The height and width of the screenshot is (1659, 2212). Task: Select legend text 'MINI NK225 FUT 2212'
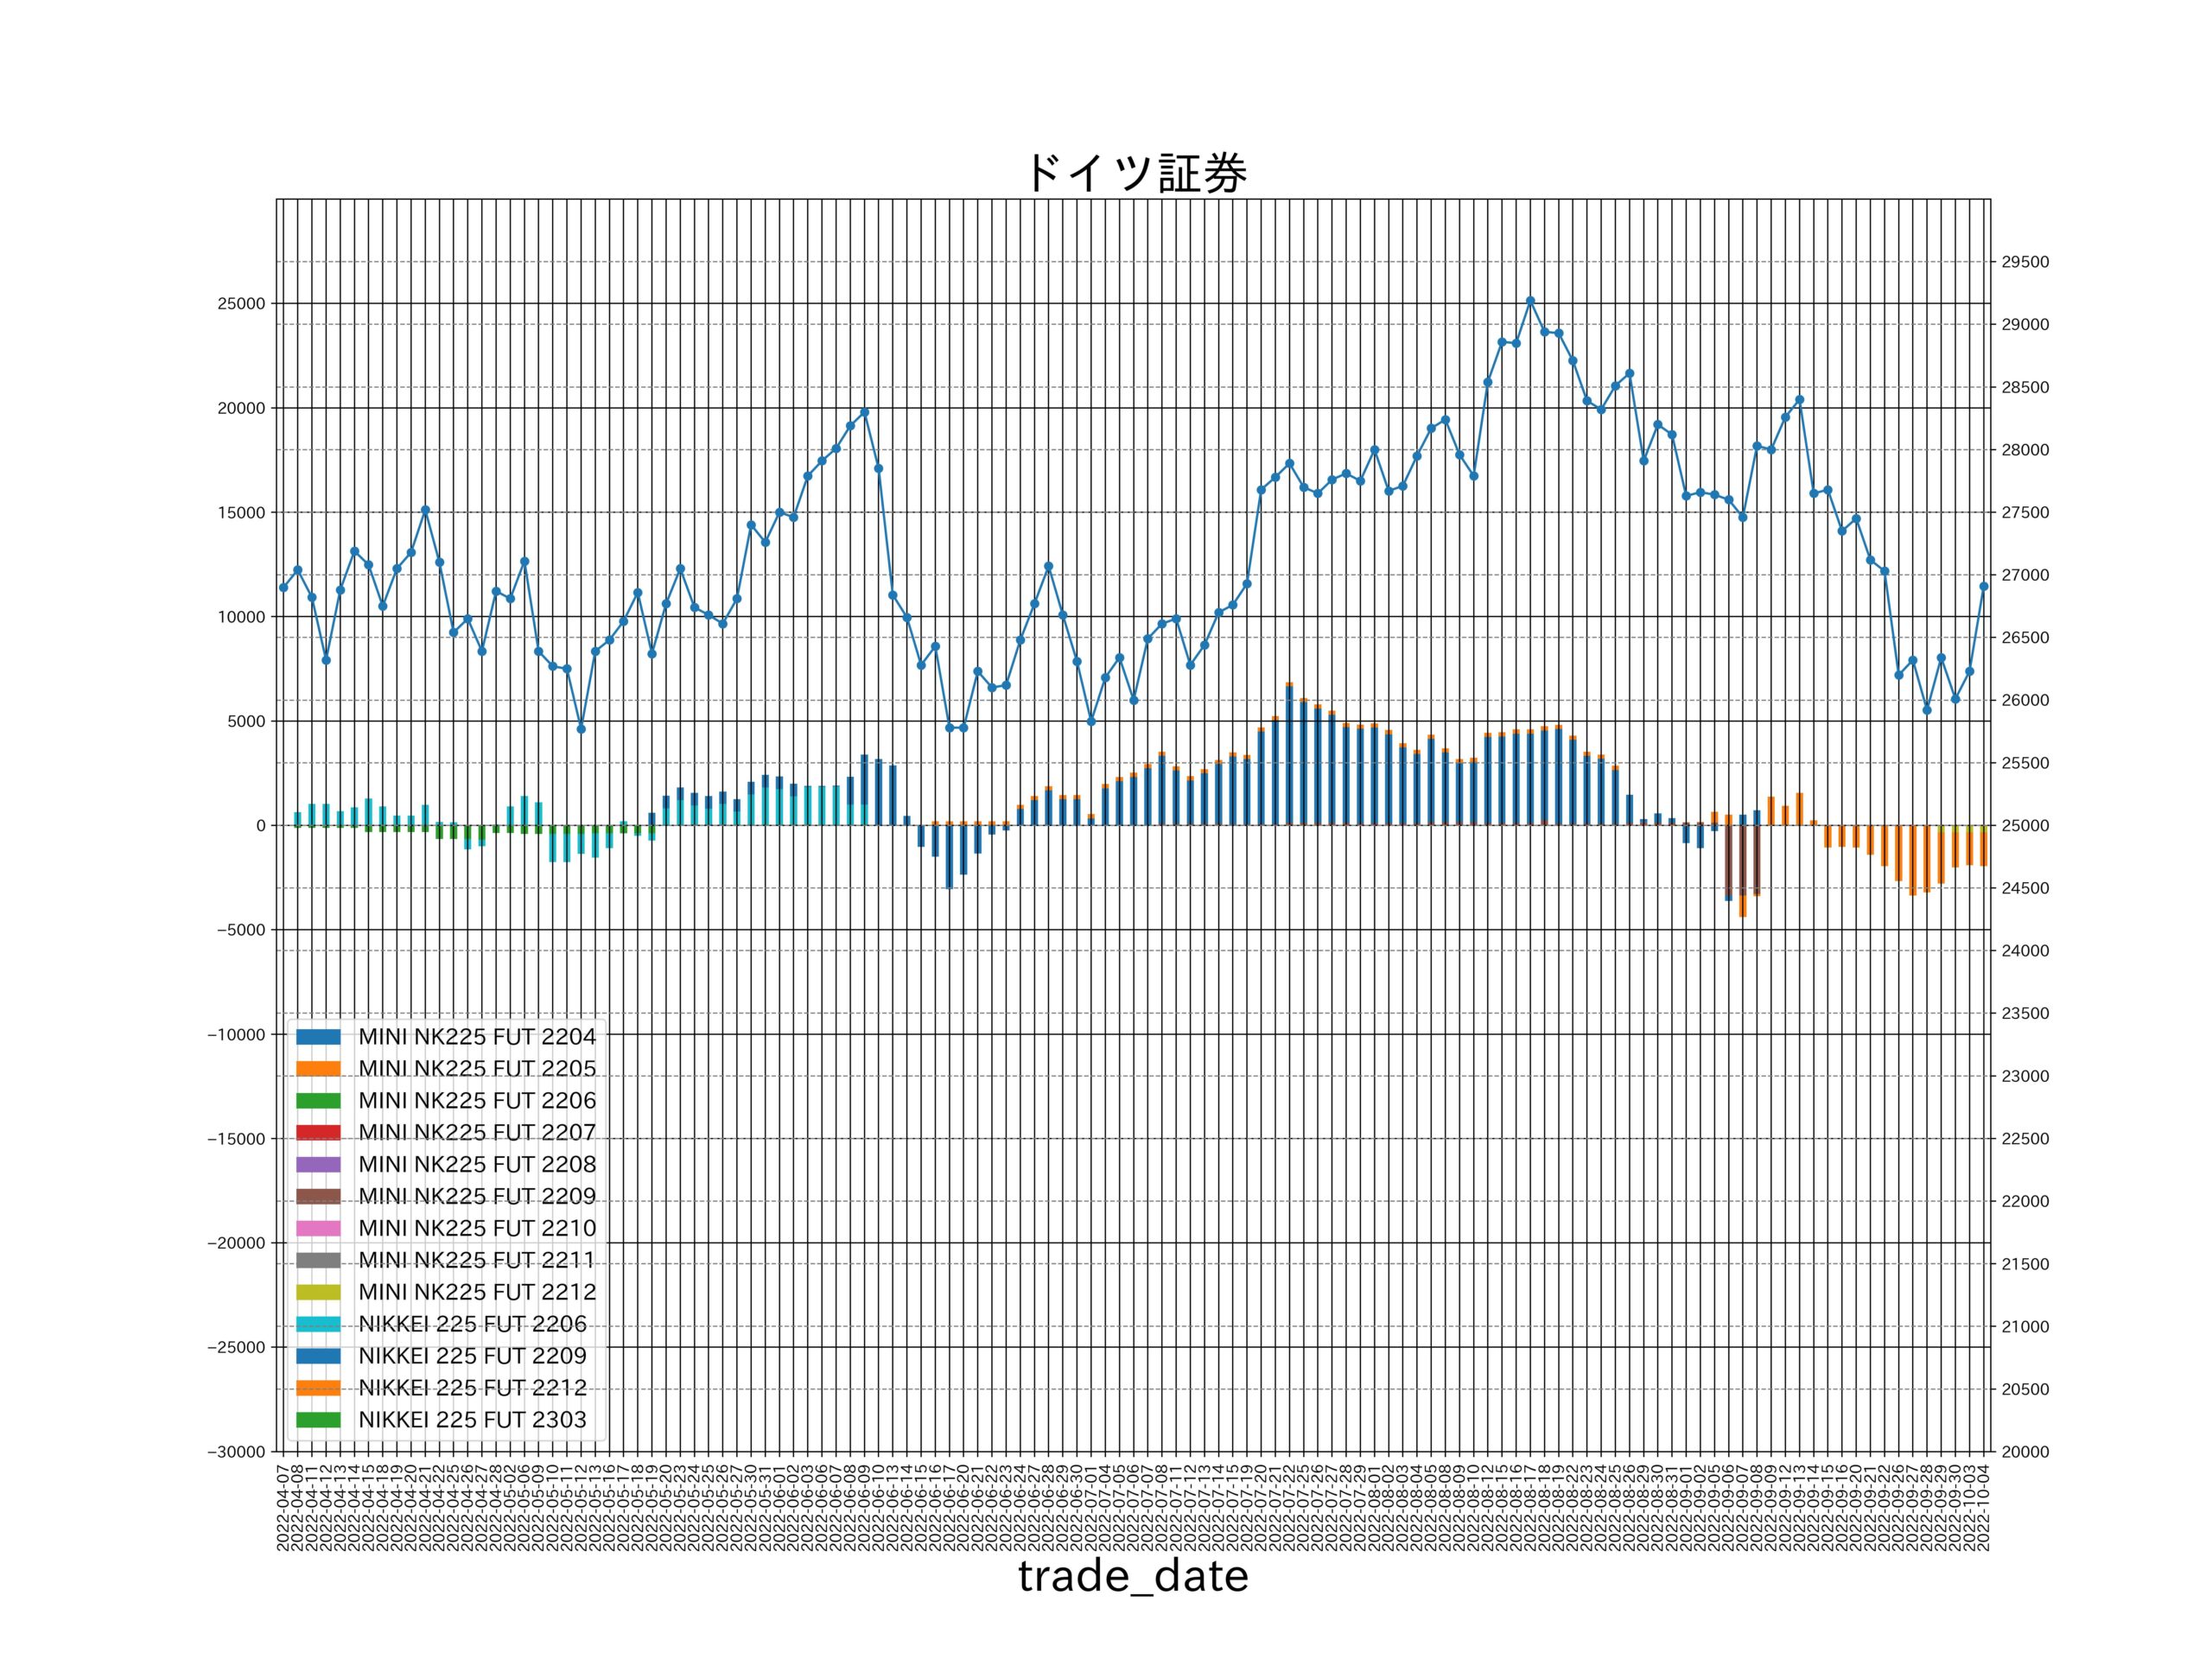[477, 1293]
